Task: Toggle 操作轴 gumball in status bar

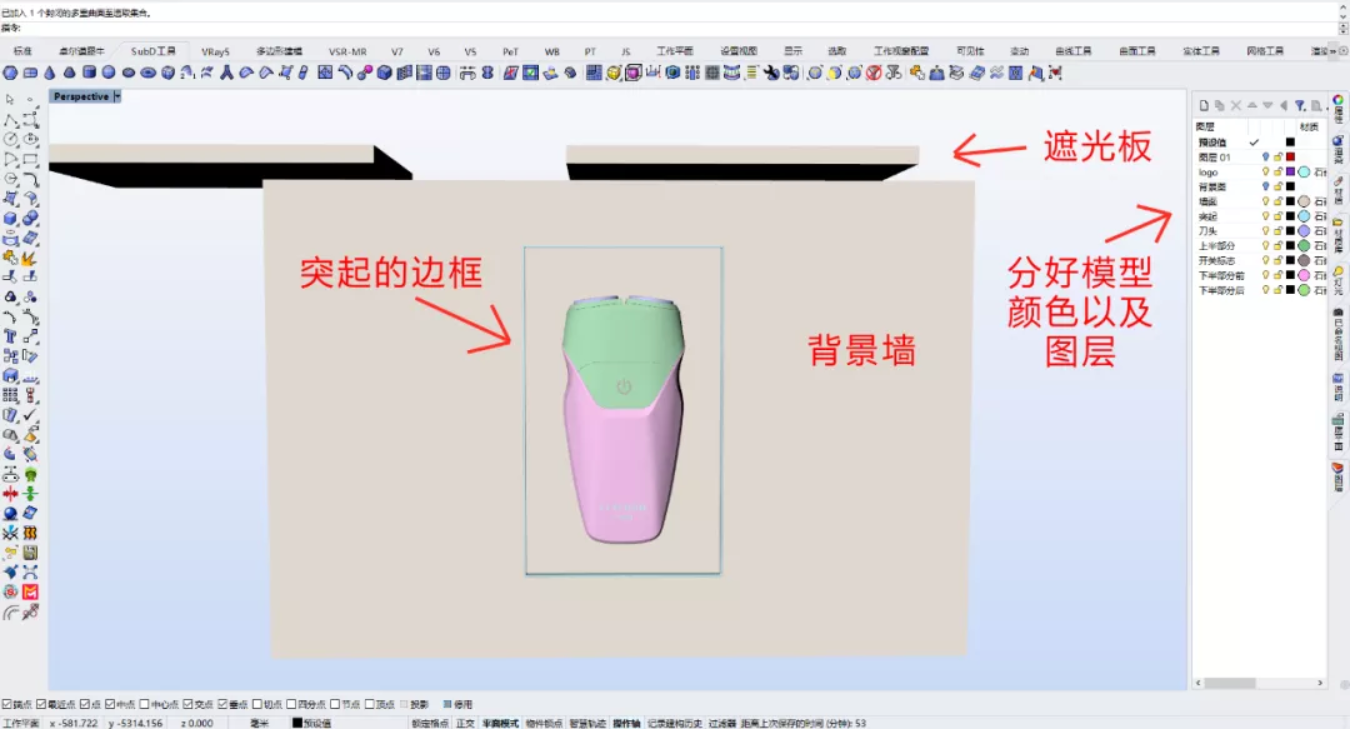Action: point(626,722)
